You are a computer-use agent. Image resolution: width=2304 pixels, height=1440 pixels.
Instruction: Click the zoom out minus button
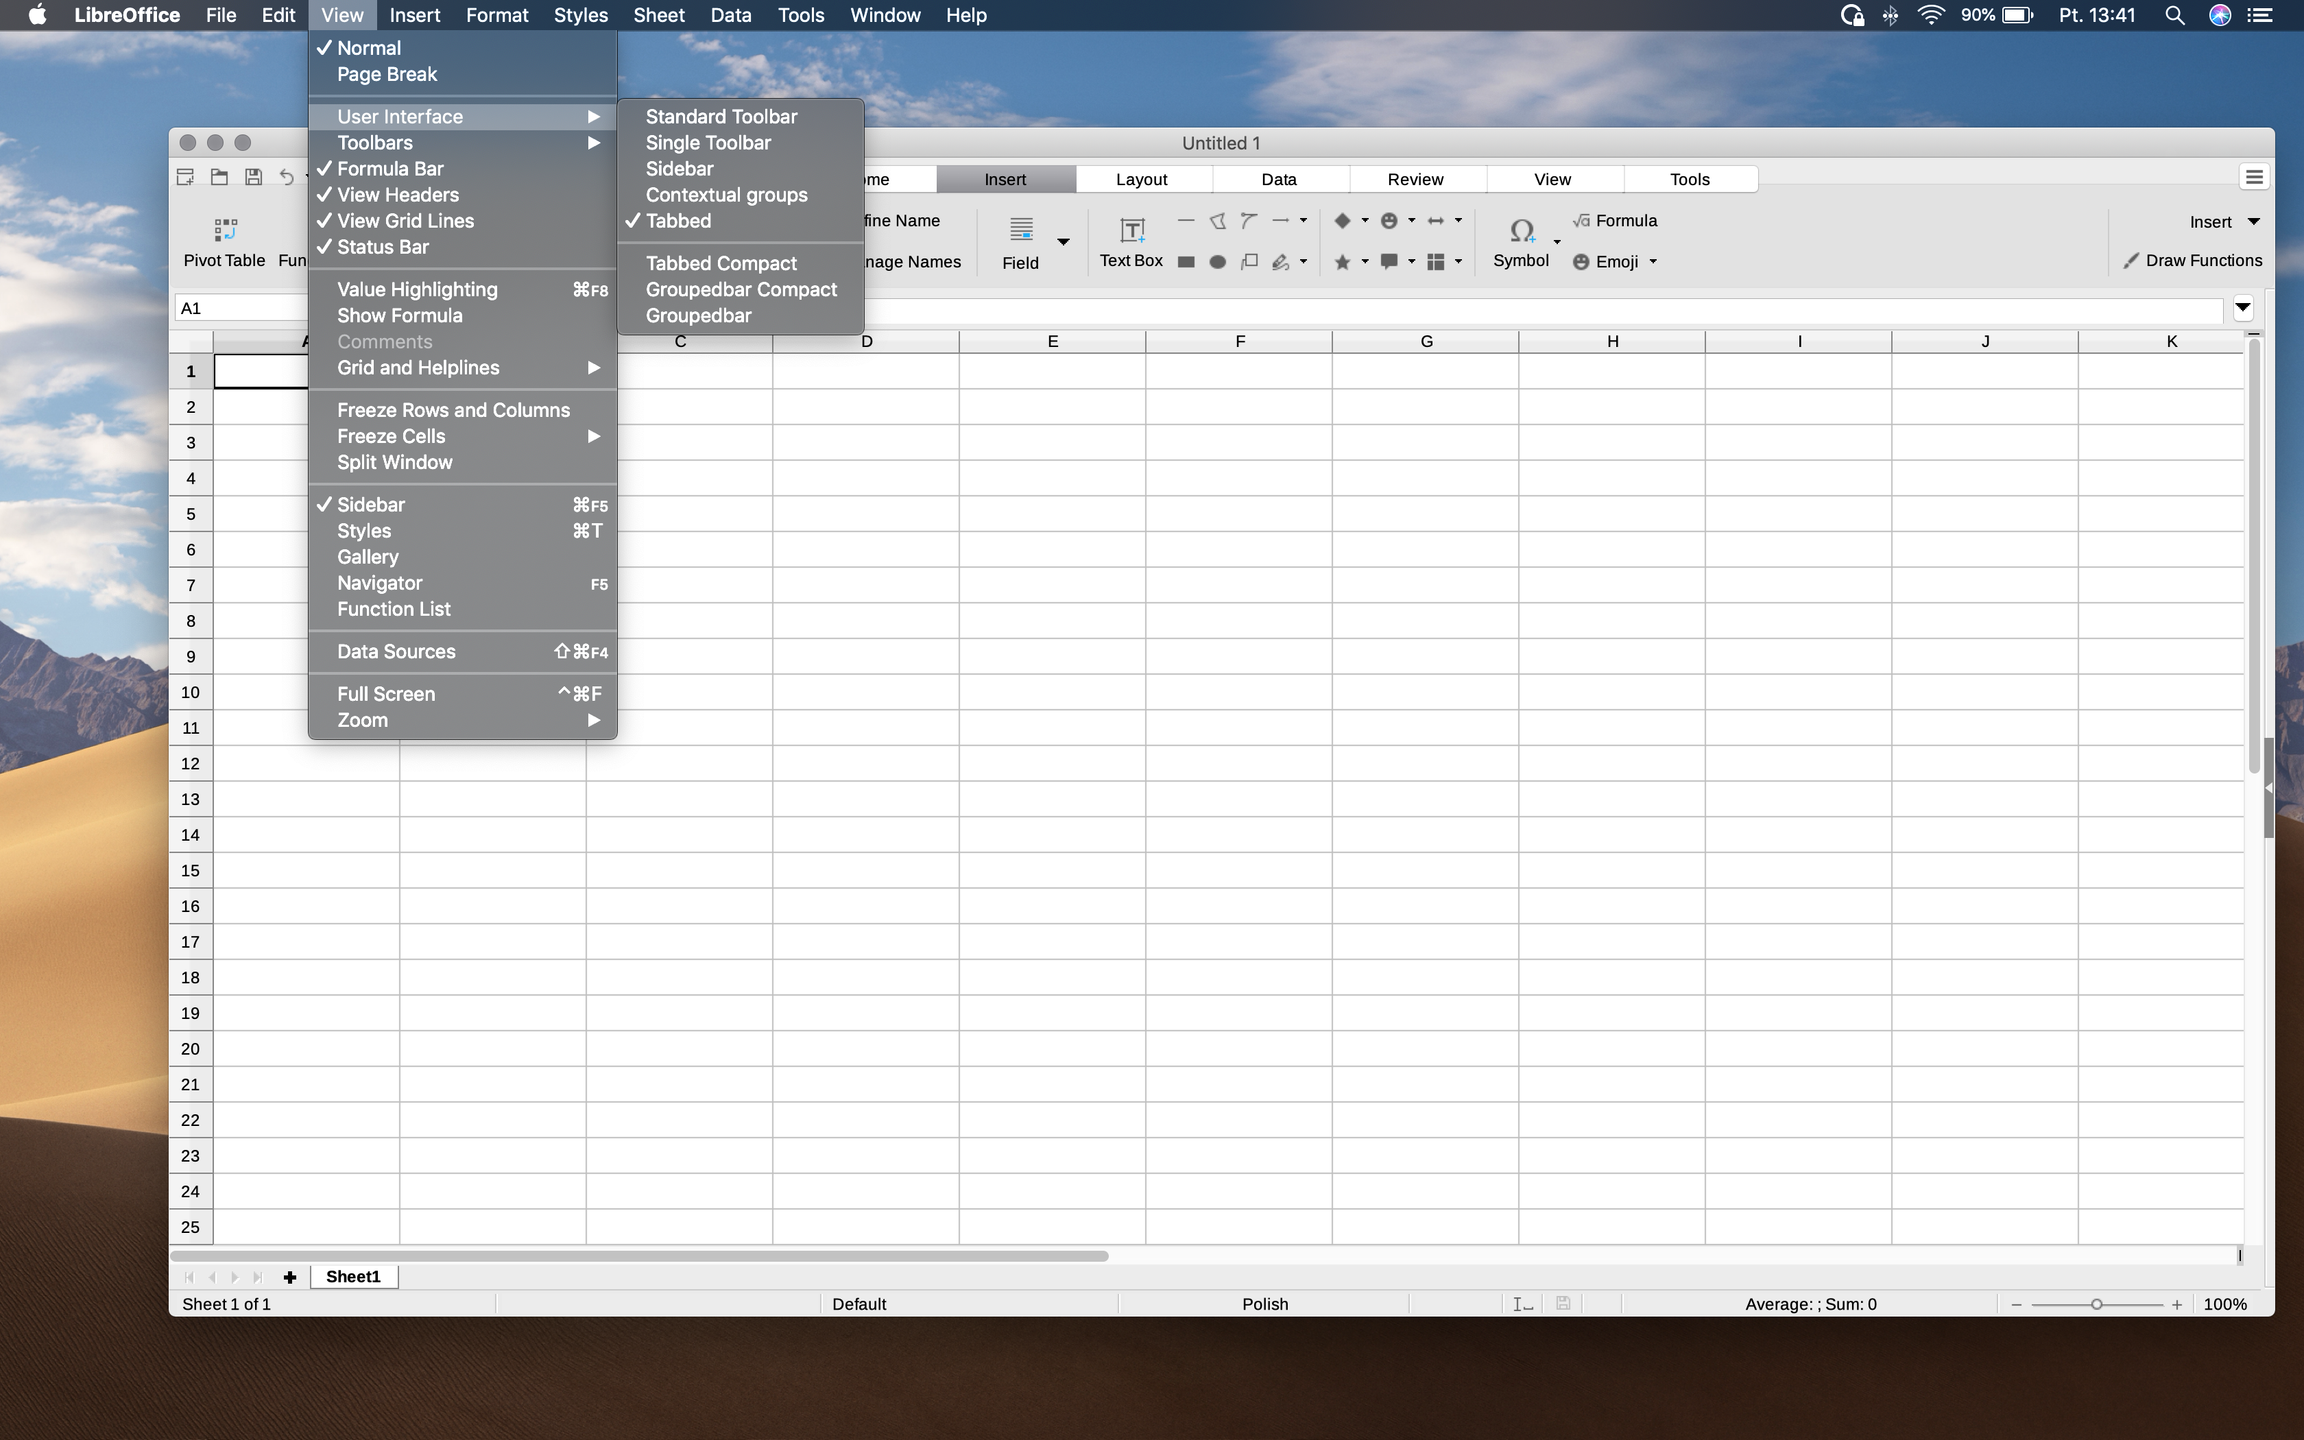2016,1304
